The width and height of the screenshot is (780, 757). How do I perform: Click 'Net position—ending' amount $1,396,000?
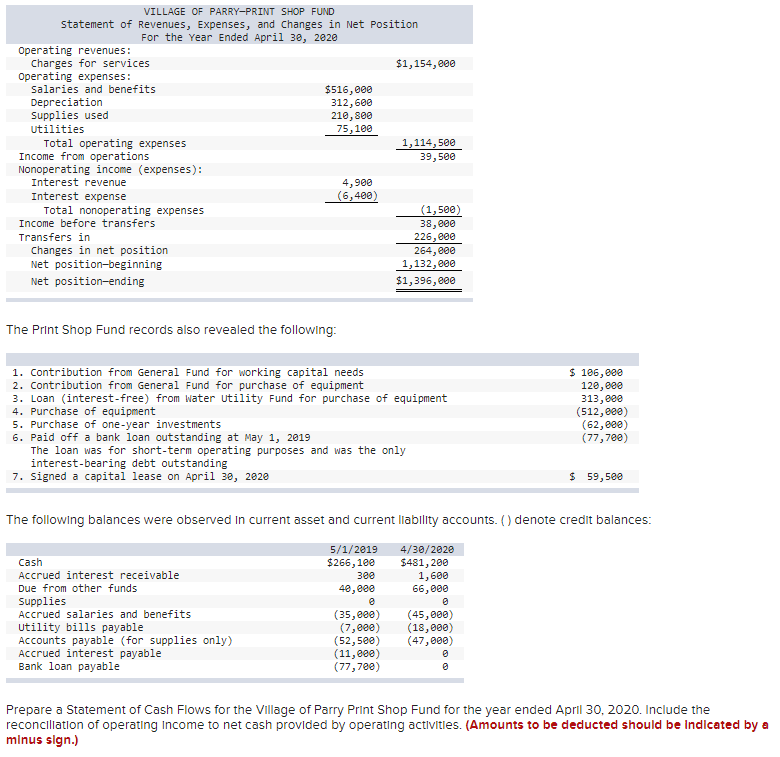(425, 281)
